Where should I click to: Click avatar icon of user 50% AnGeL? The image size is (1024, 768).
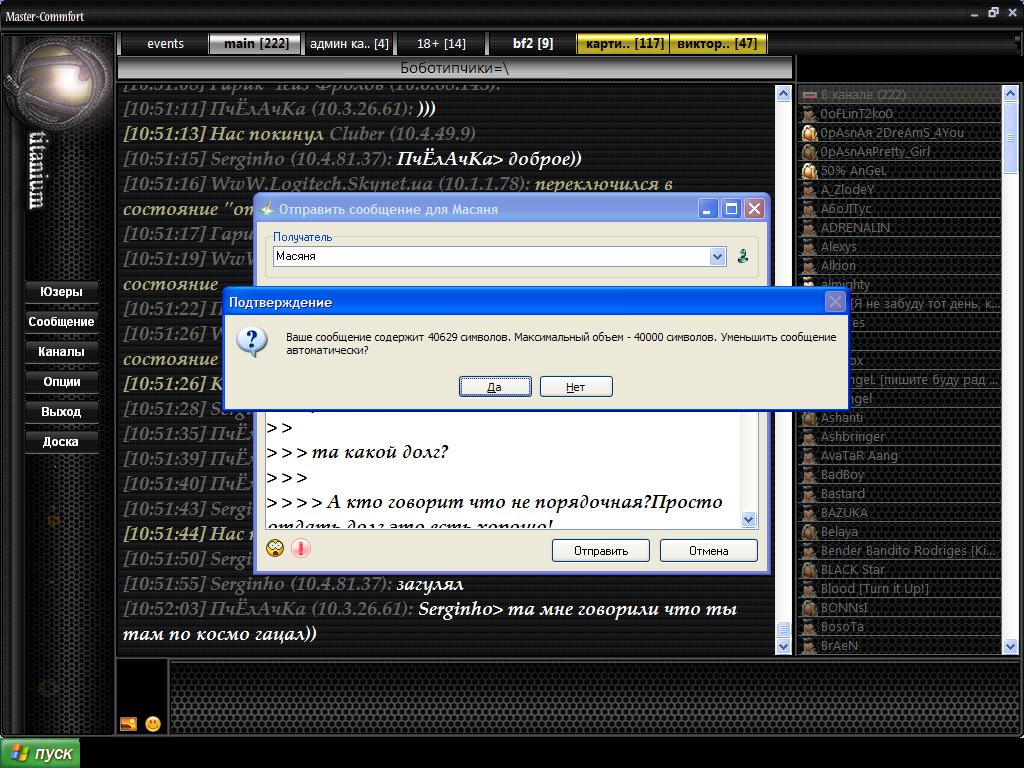pos(809,171)
